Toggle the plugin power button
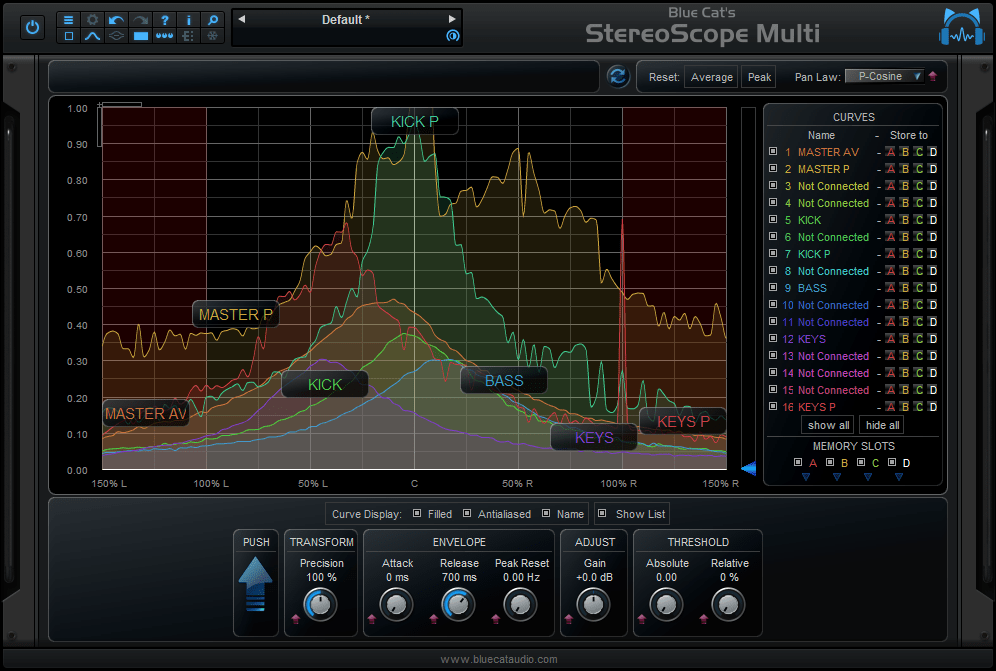The image size is (996, 671). (x=32, y=27)
